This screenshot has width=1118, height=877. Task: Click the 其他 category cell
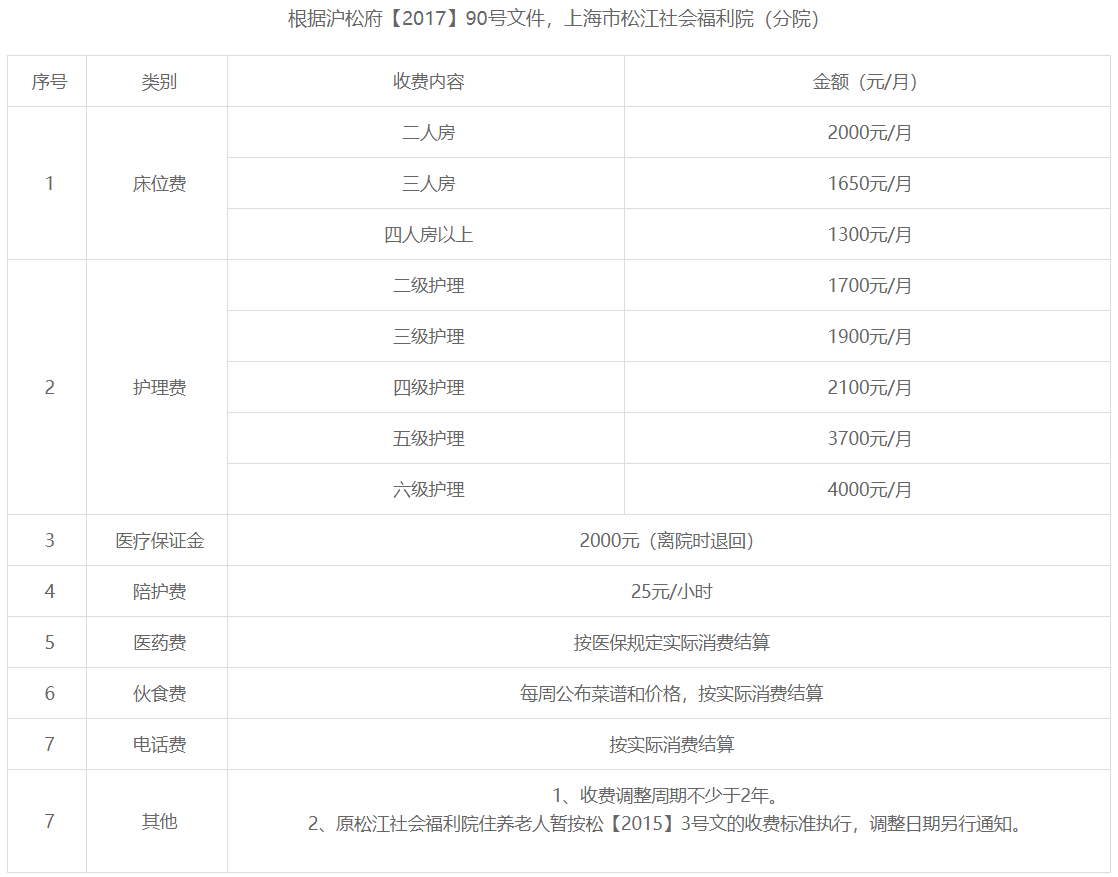tap(157, 821)
